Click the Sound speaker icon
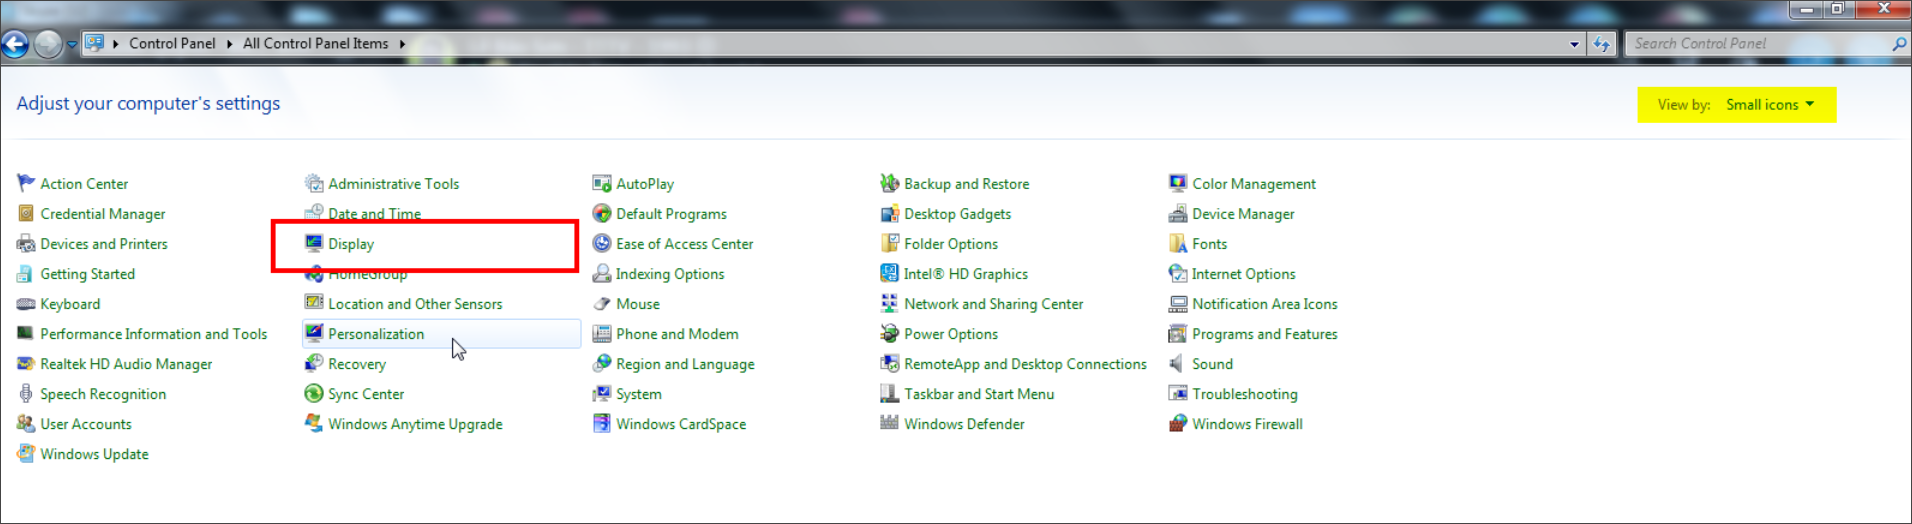 coord(1178,364)
